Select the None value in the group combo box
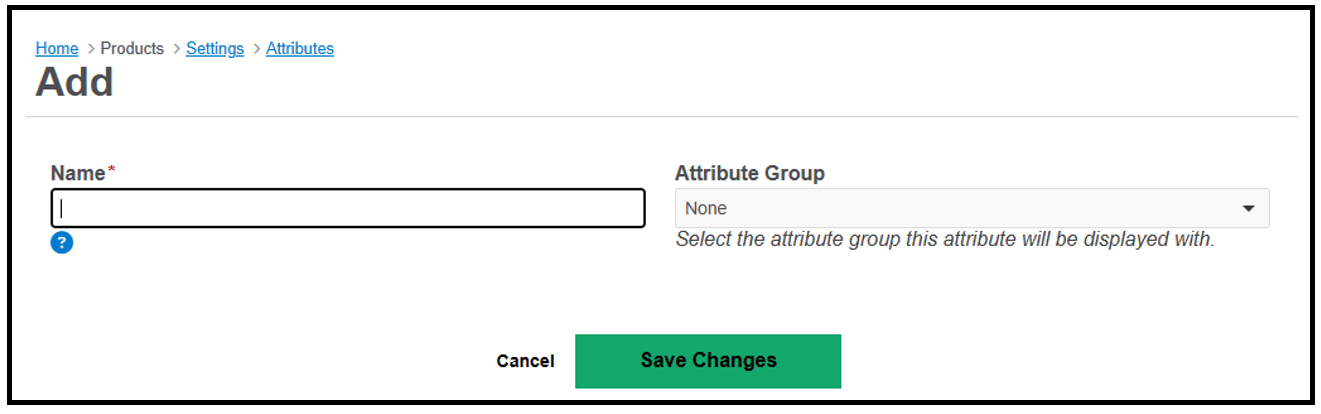 (x=706, y=208)
